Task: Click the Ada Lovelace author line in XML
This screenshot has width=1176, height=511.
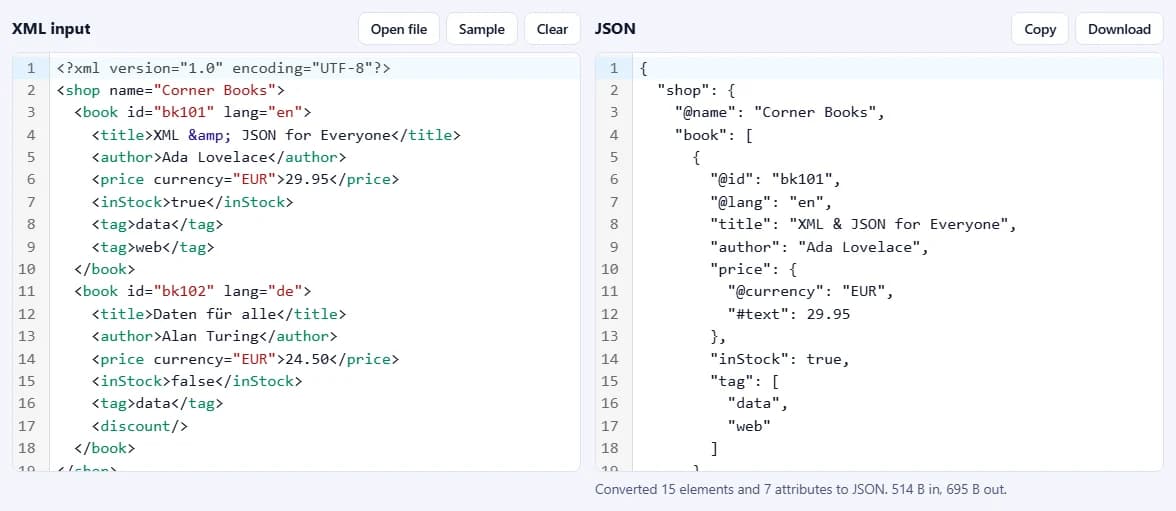Action: coord(219,158)
